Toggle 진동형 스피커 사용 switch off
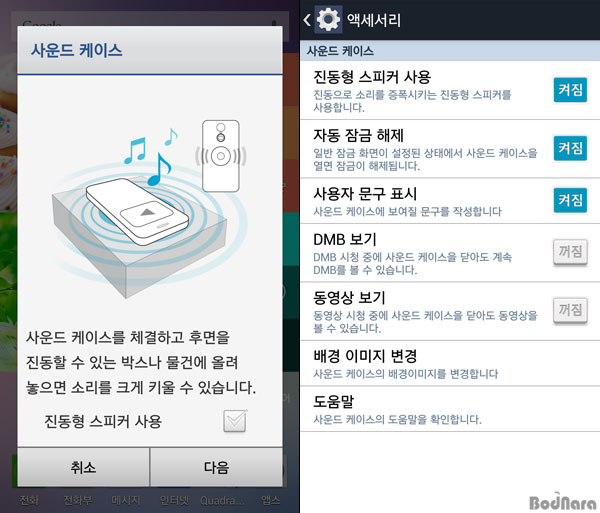 click(570, 90)
